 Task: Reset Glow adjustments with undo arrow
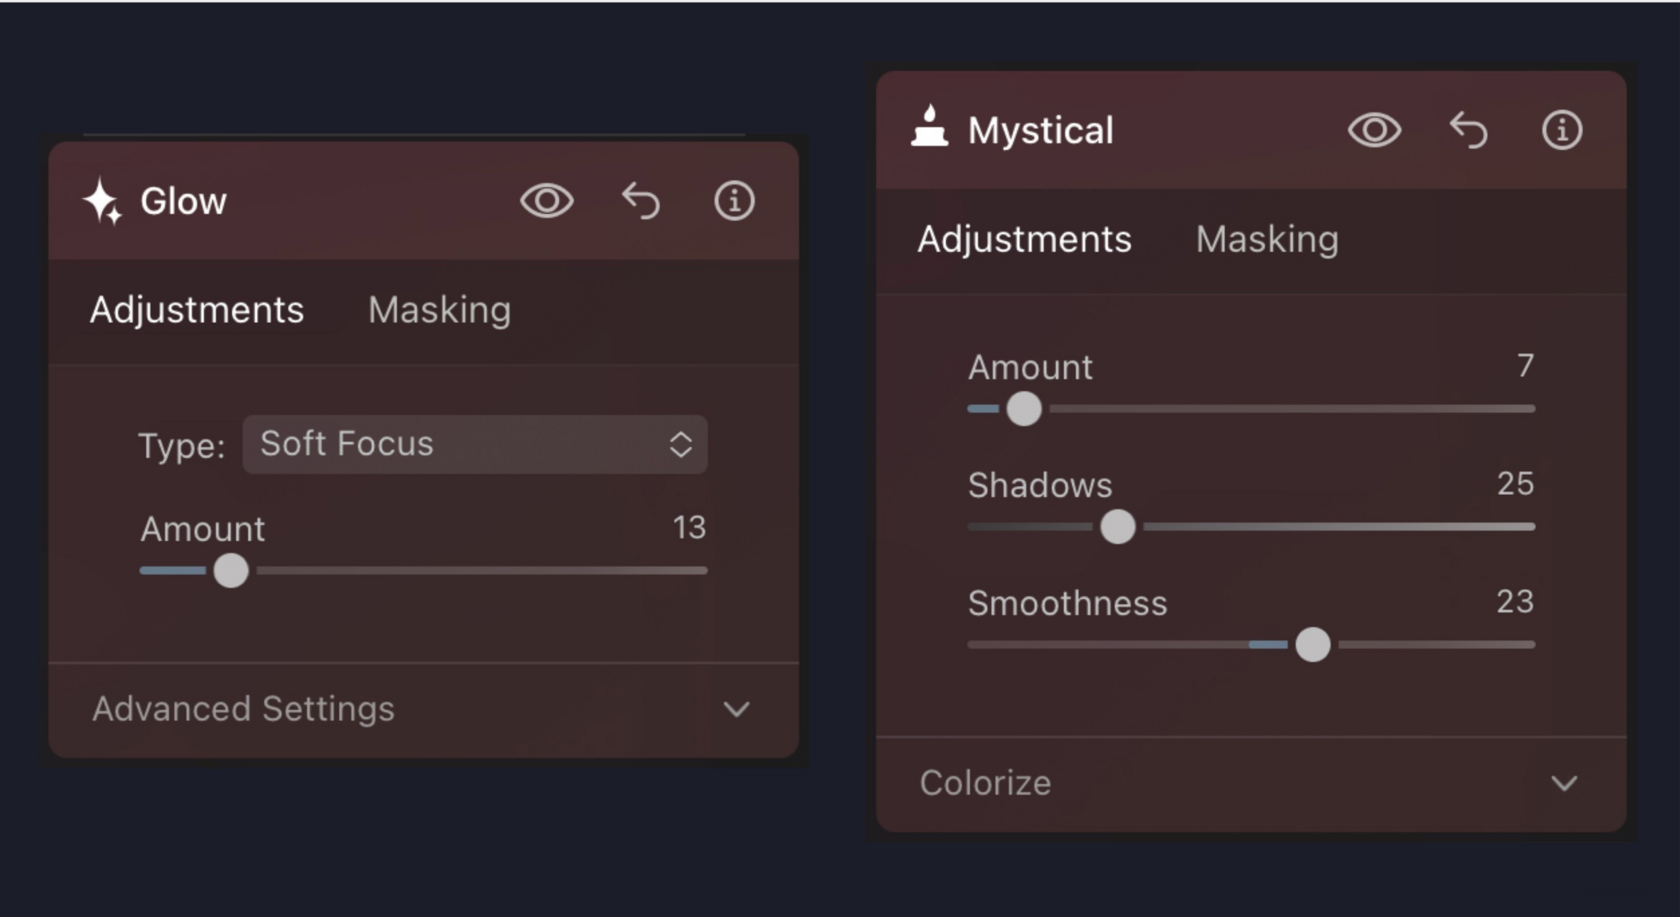click(641, 201)
